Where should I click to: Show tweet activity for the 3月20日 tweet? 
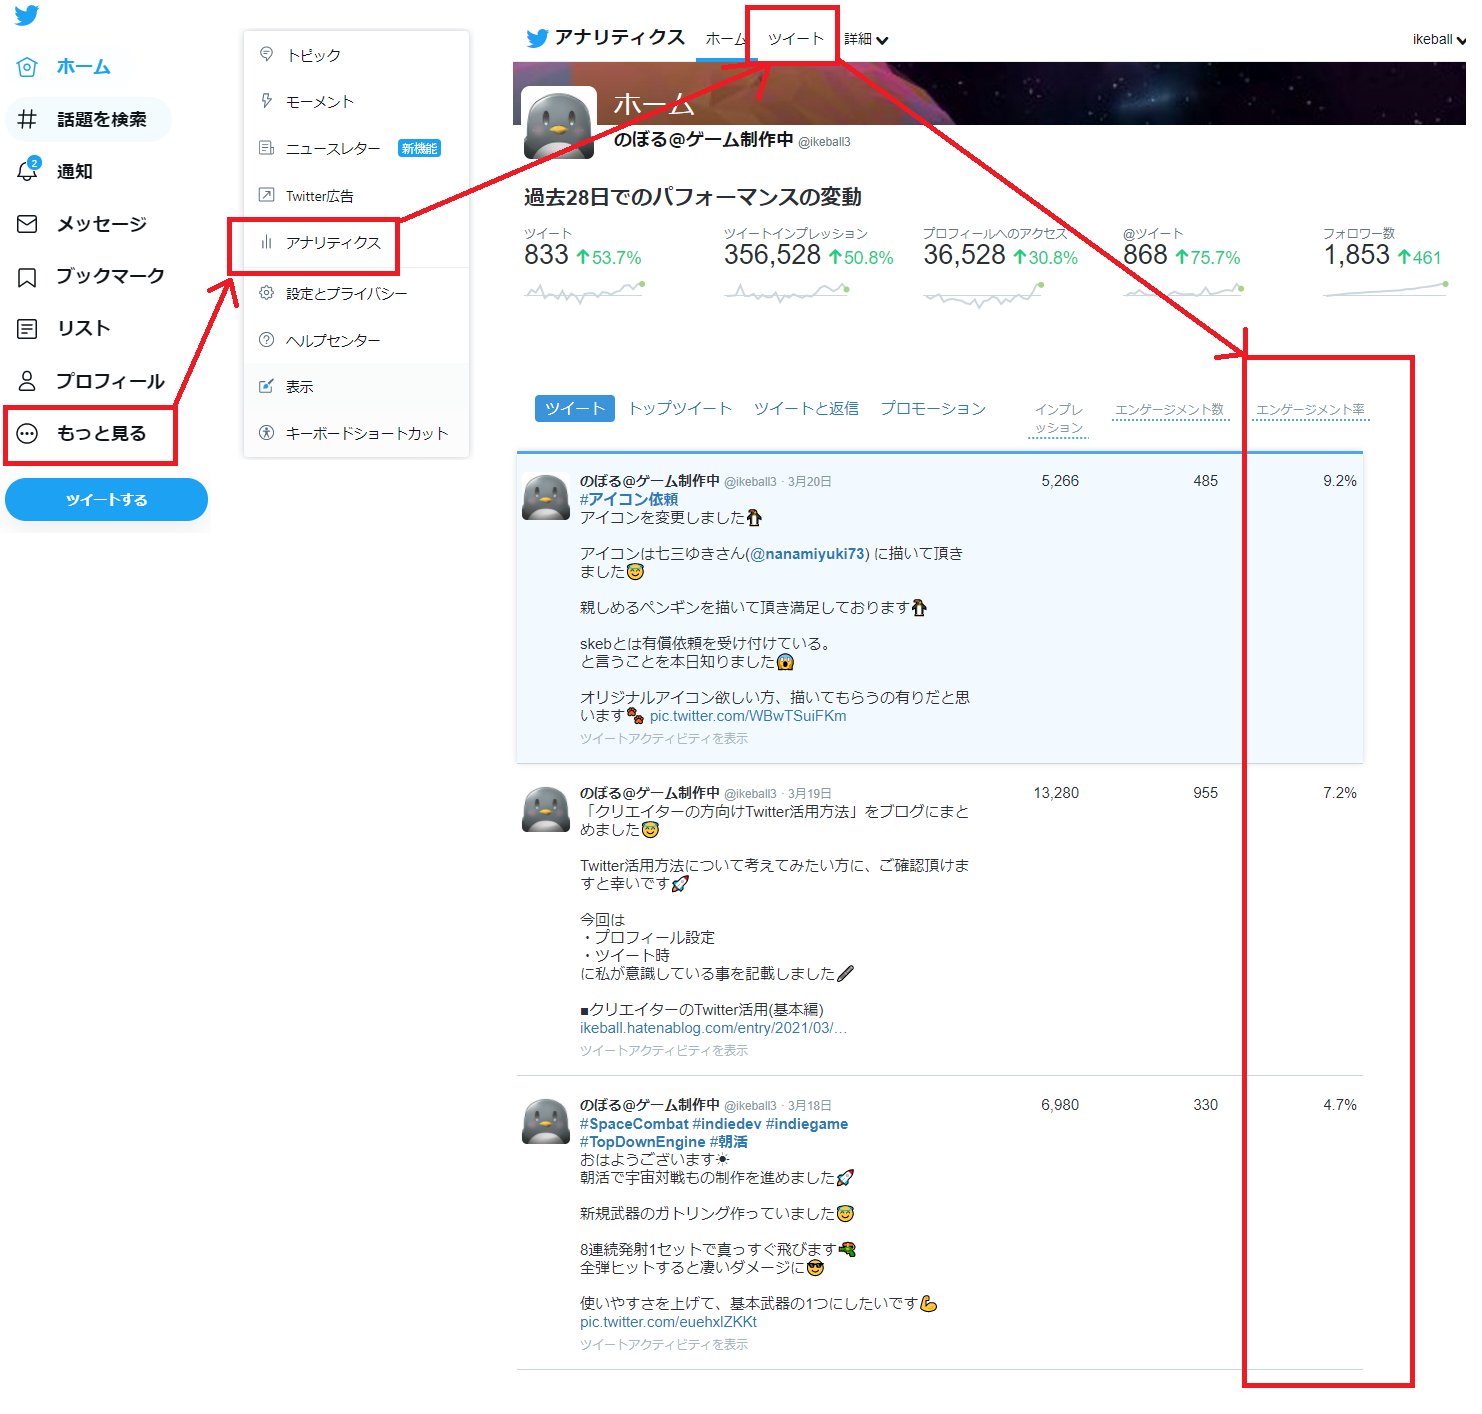click(664, 738)
